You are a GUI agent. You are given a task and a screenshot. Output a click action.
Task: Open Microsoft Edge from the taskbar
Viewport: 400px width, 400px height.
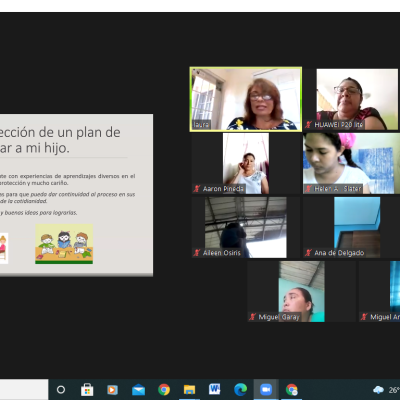pyautogui.click(x=240, y=389)
